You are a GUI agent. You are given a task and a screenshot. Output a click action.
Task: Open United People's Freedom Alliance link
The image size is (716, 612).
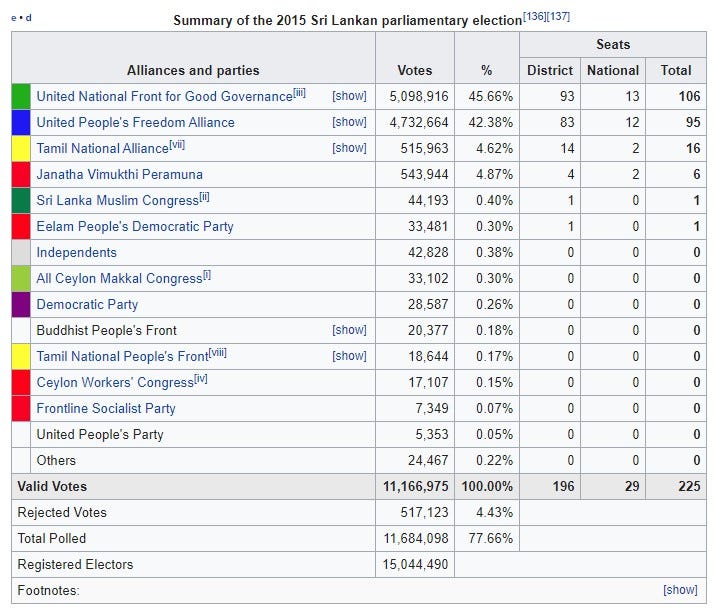tap(135, 122)
